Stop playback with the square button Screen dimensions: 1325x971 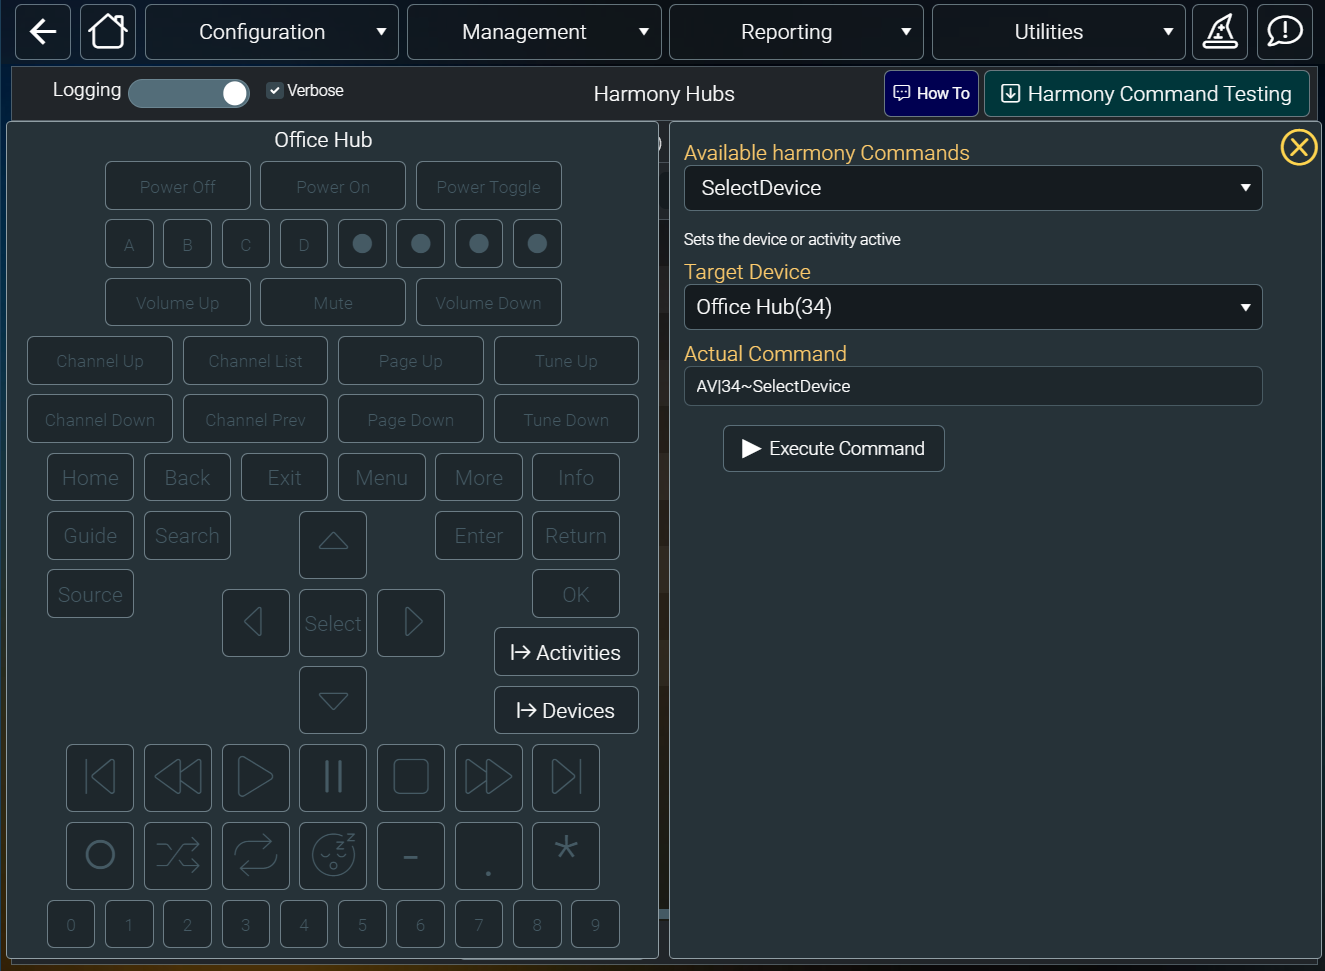coord(411,777)
